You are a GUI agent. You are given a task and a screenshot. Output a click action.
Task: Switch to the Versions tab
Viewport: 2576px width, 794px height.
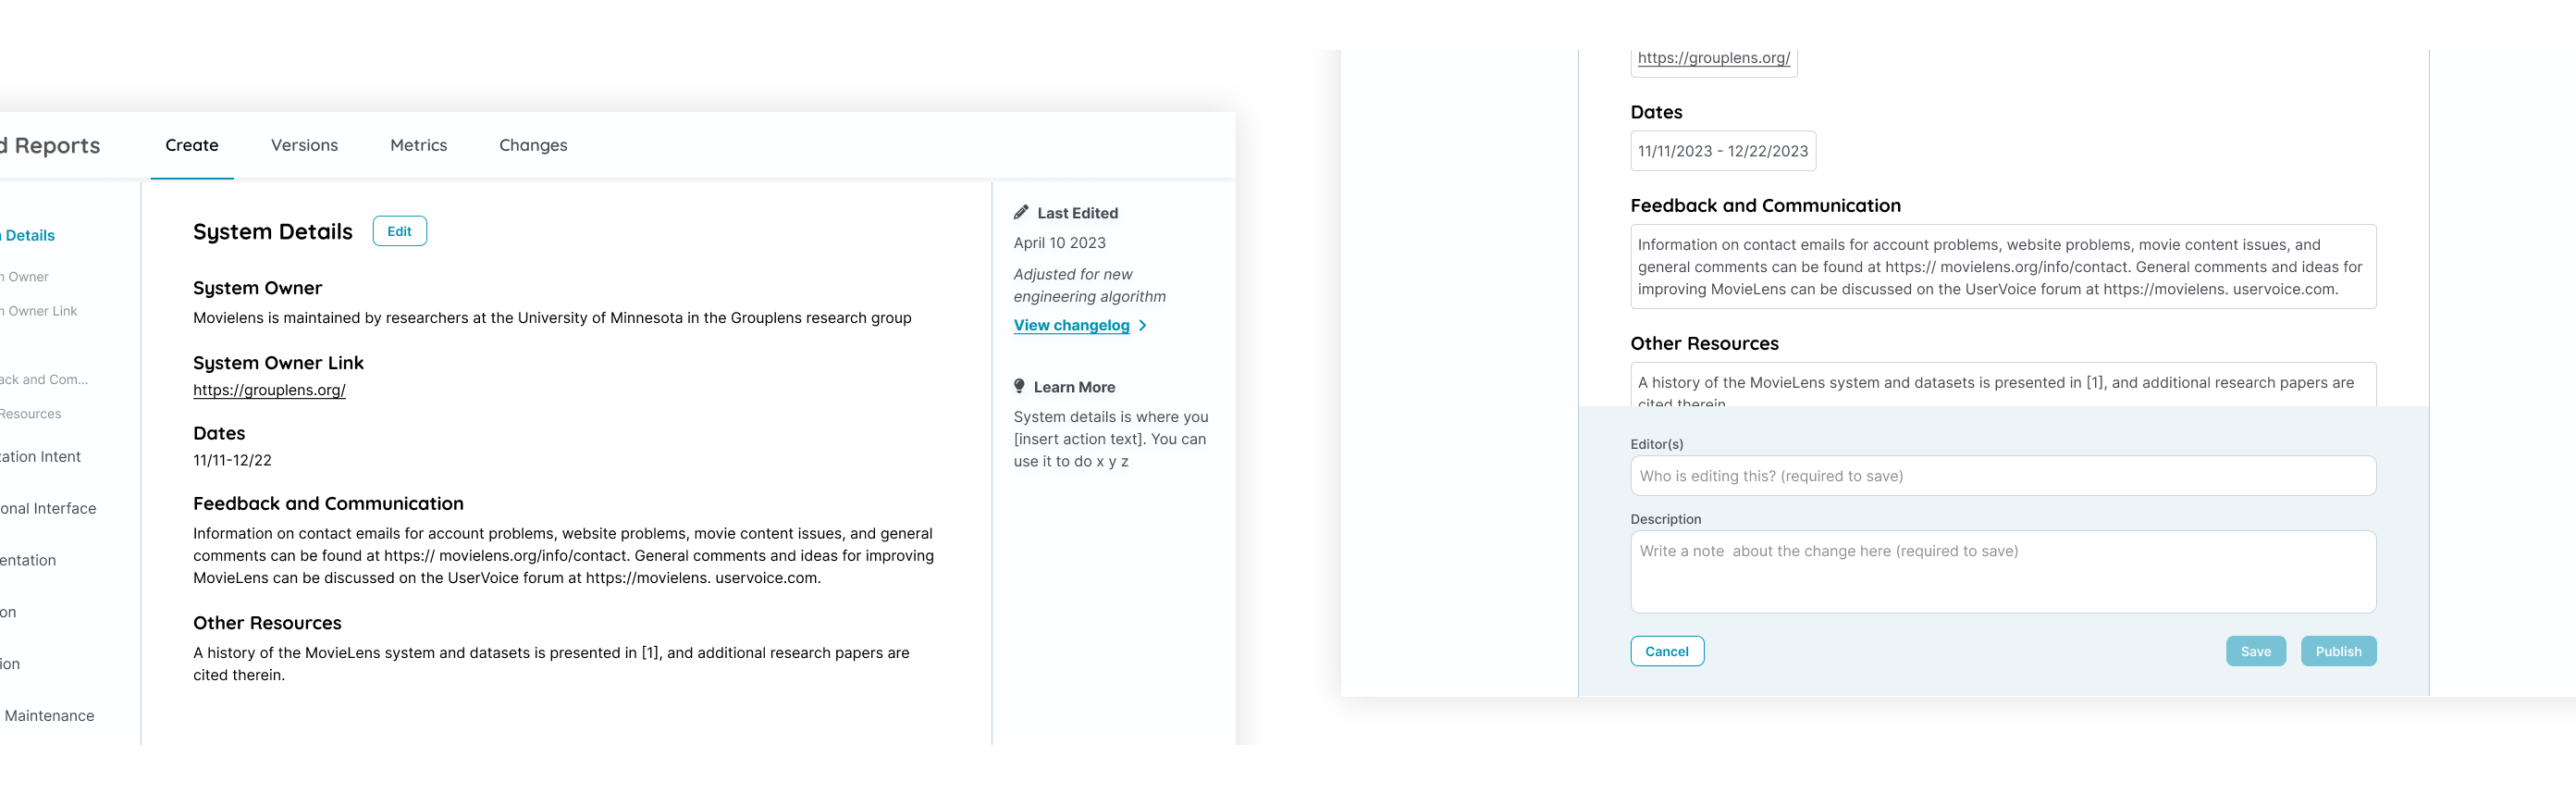pyautogui.click(x=304, y=145)
